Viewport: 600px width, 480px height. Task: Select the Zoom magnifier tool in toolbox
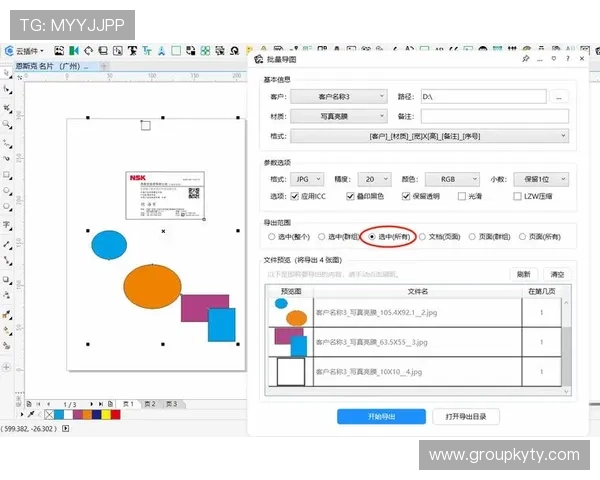point(7,124)
